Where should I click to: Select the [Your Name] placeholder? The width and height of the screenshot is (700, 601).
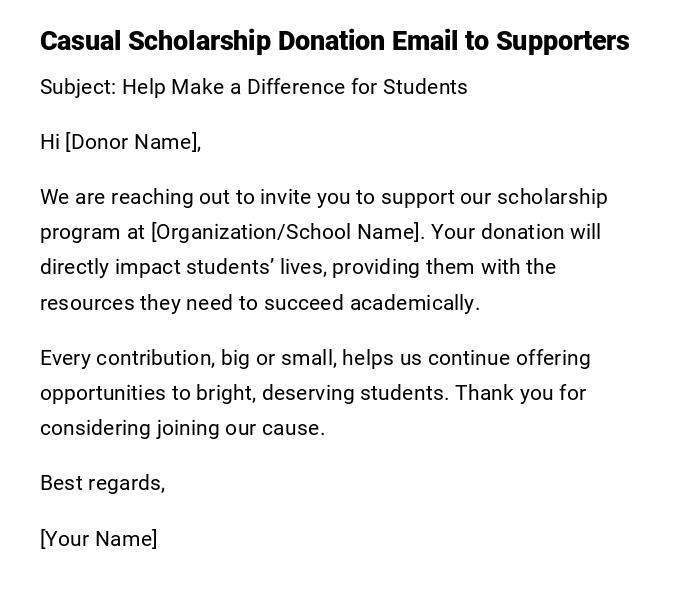pyautogui.click(x=98, y=539)
